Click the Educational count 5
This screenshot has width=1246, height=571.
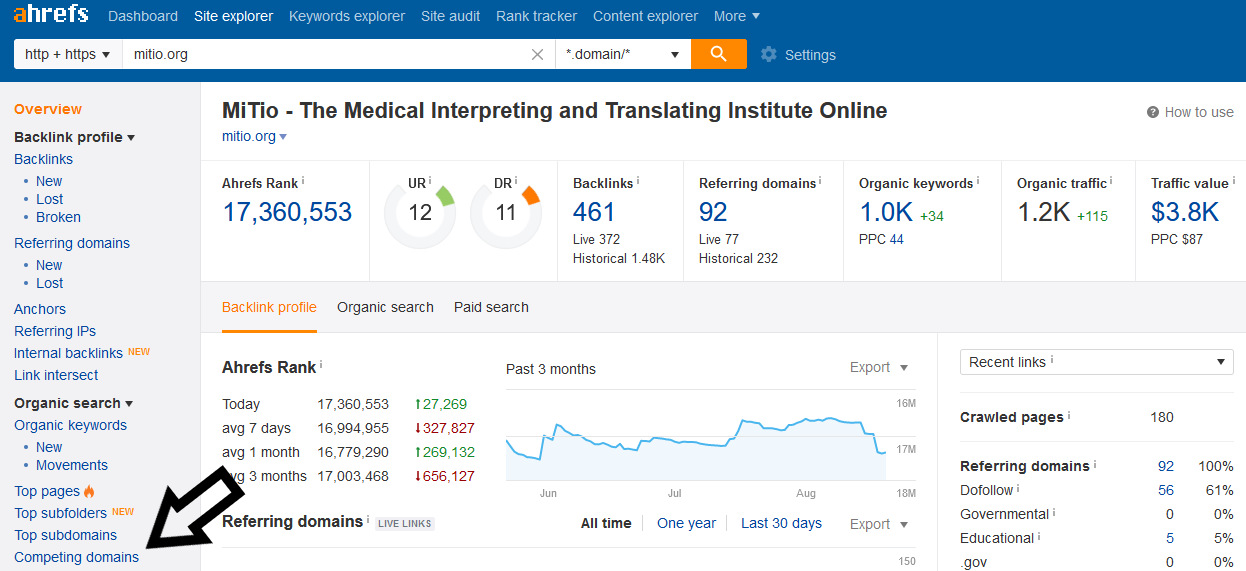coord(1170,538)
